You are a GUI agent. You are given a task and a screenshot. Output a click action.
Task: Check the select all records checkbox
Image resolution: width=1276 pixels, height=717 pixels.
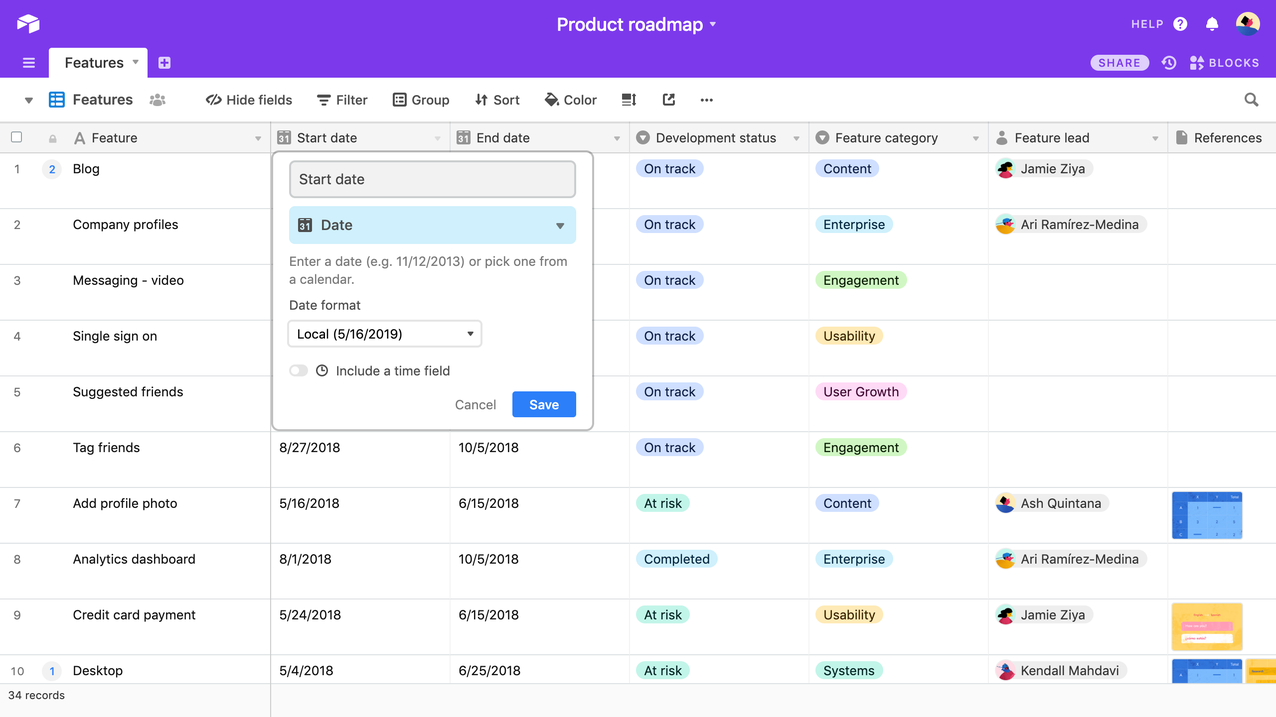[17, 138]
